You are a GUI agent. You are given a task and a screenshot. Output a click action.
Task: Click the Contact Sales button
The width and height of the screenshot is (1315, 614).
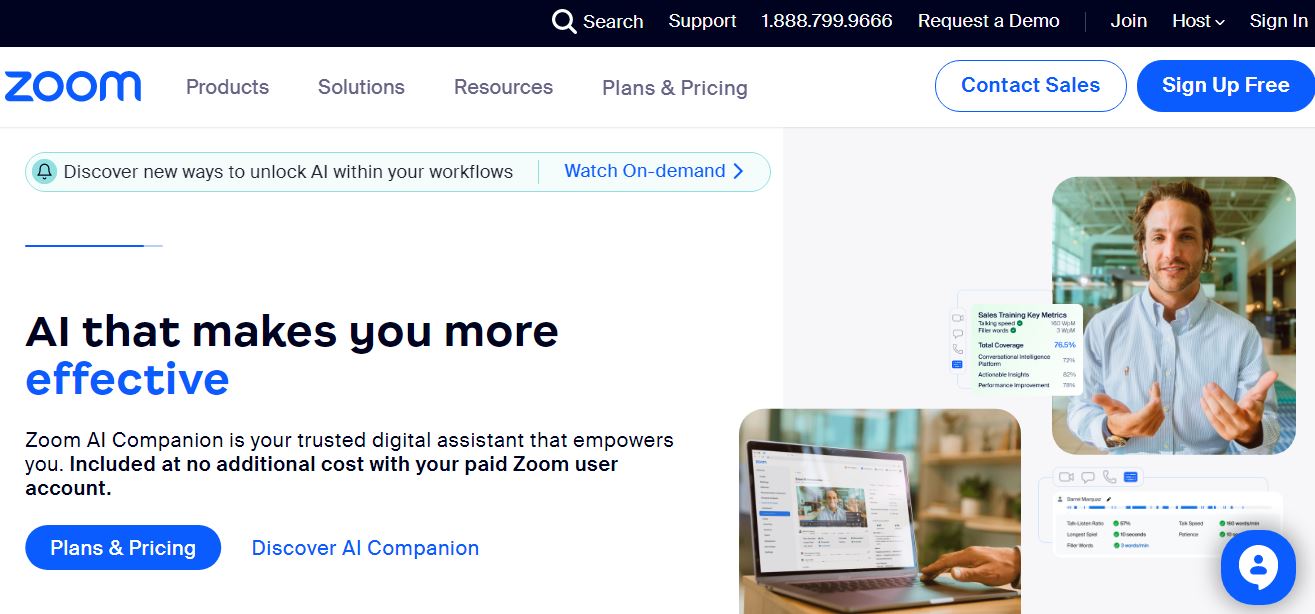click(1031, 86)
